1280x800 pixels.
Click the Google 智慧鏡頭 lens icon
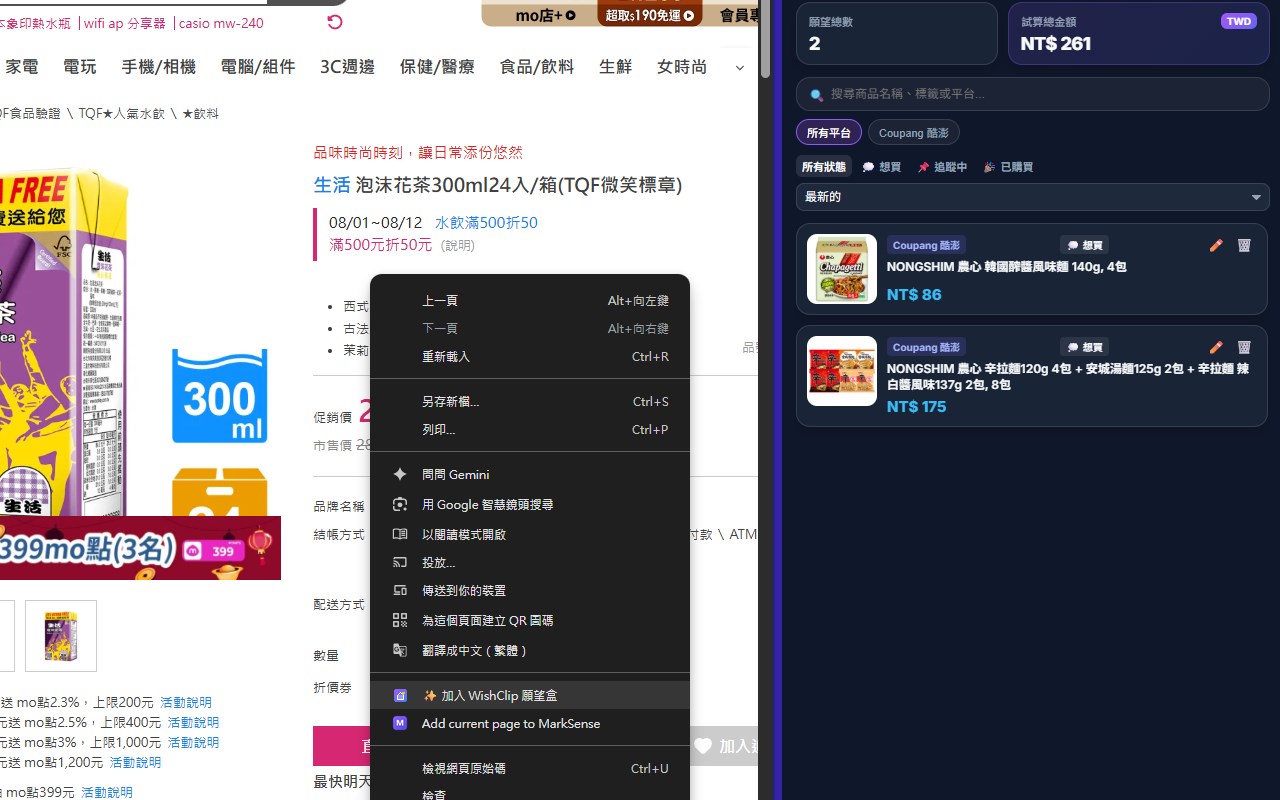pos(400,504)
